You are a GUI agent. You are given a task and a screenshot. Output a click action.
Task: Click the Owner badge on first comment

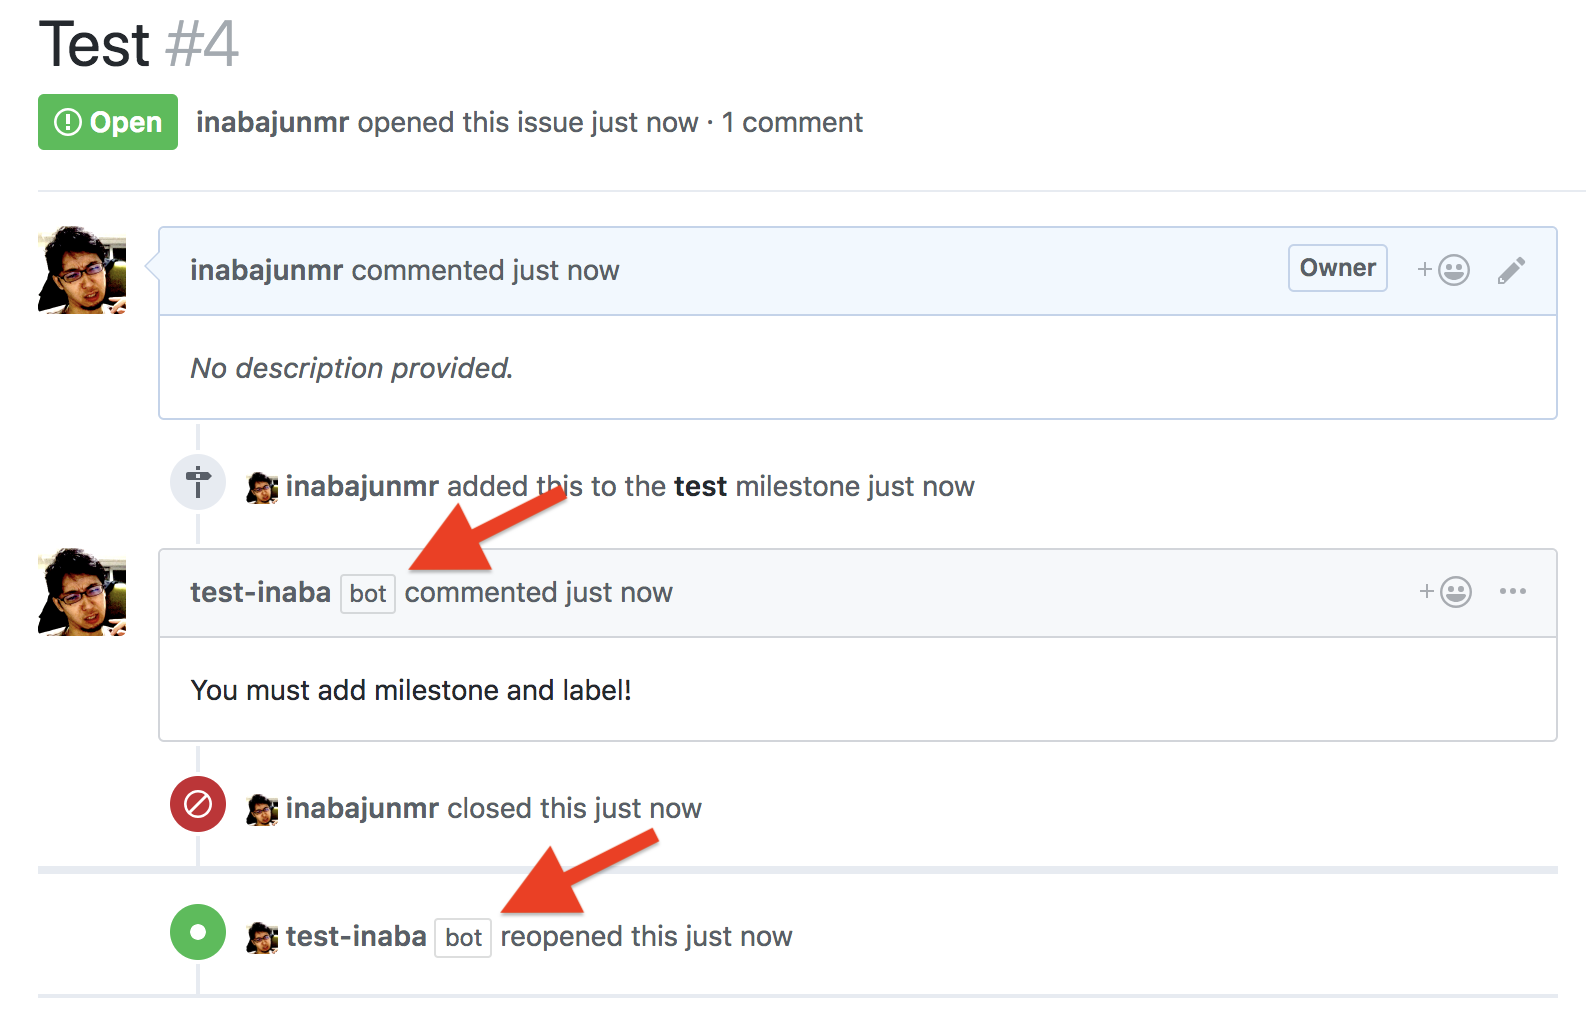pos(1338,268)
